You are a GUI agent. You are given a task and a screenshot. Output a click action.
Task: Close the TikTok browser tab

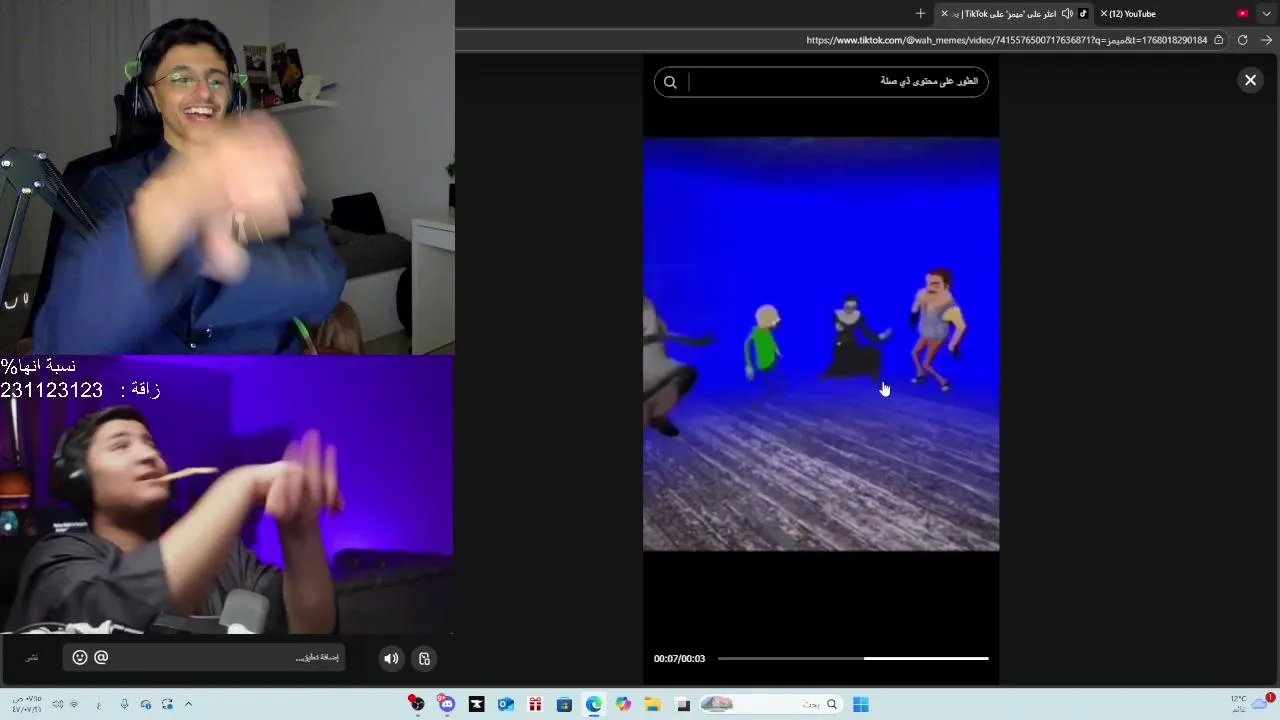point(944,14)
